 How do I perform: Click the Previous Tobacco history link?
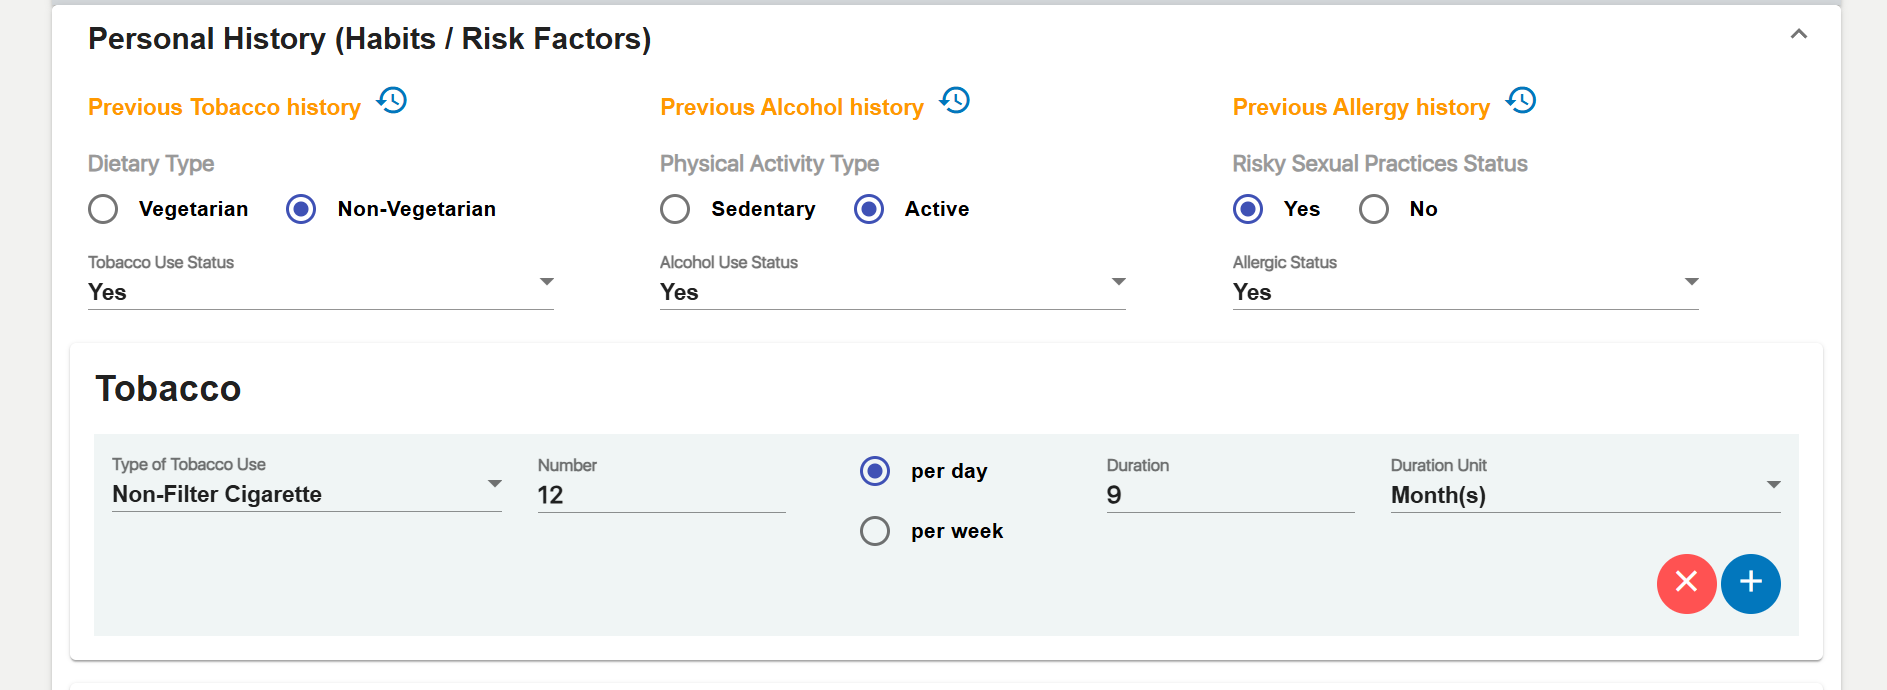pos(224,107)
